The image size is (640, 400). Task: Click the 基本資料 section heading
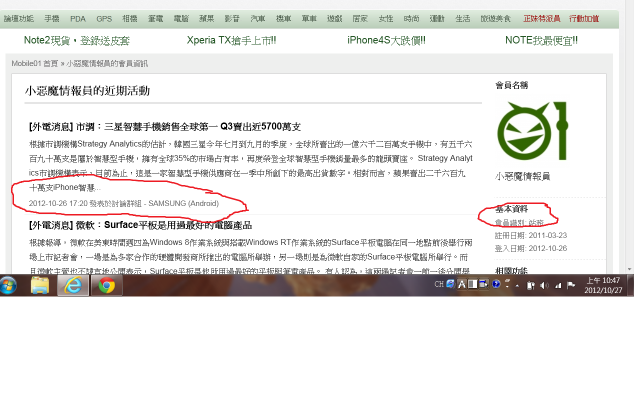coord(512,209)
